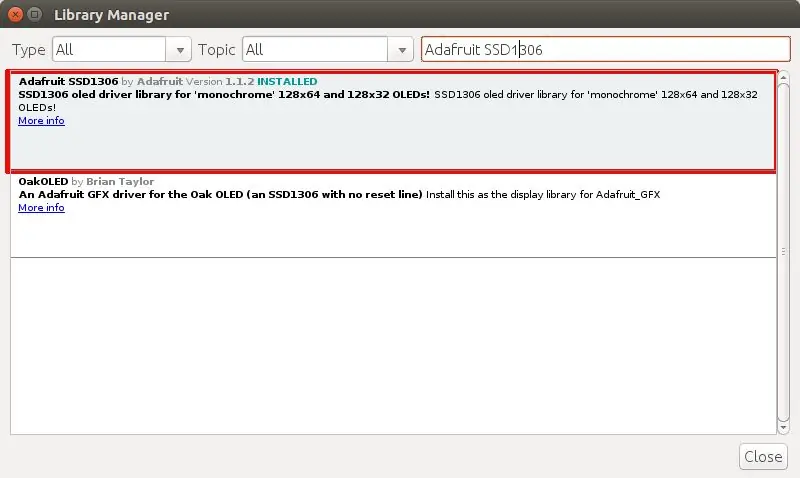The height and width of the screenshot is (478, 800).
Task: Click the author name Brian Taylor
Action: click(x=120, y=182)
